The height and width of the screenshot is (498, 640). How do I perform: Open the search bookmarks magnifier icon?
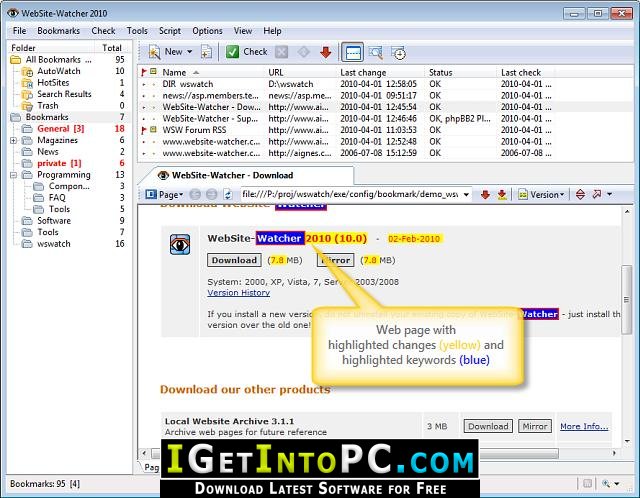(376, 53)
